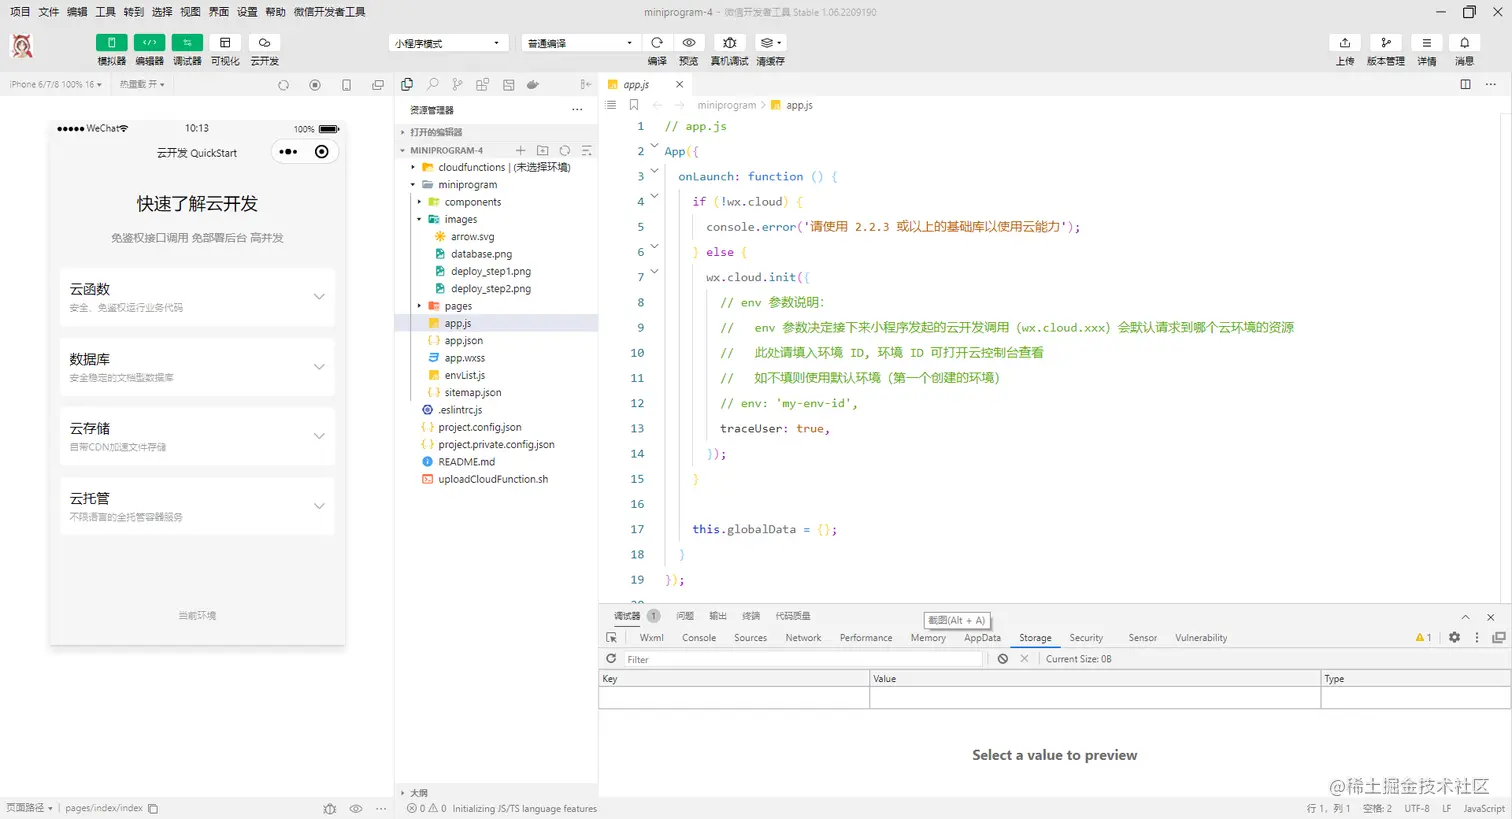Click the new folder icon in explorer
This screenshot has height=819, width=1512.
(542, 150)
